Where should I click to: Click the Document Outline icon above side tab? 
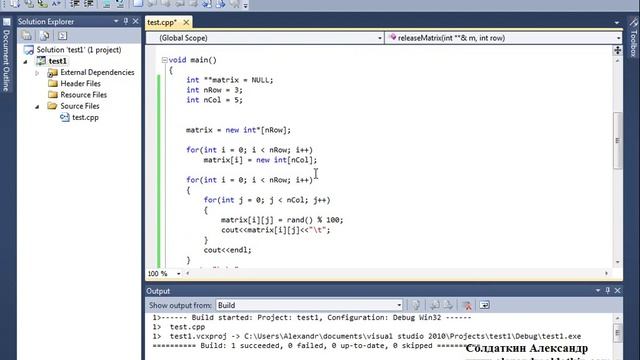[7, 22]
